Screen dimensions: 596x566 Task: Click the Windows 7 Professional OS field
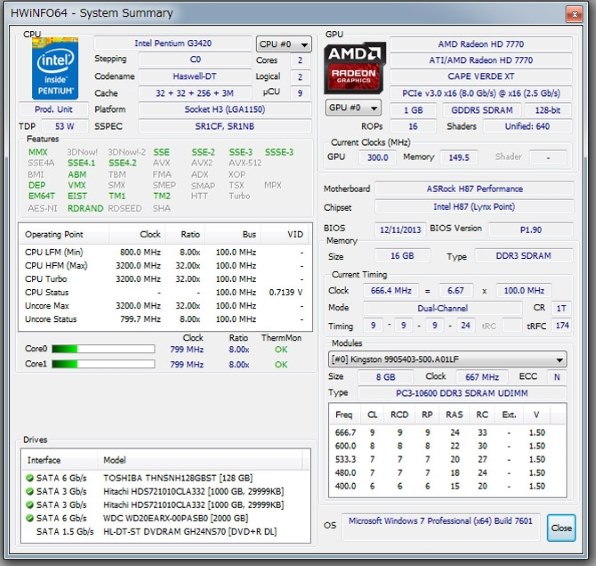[441, 527]
